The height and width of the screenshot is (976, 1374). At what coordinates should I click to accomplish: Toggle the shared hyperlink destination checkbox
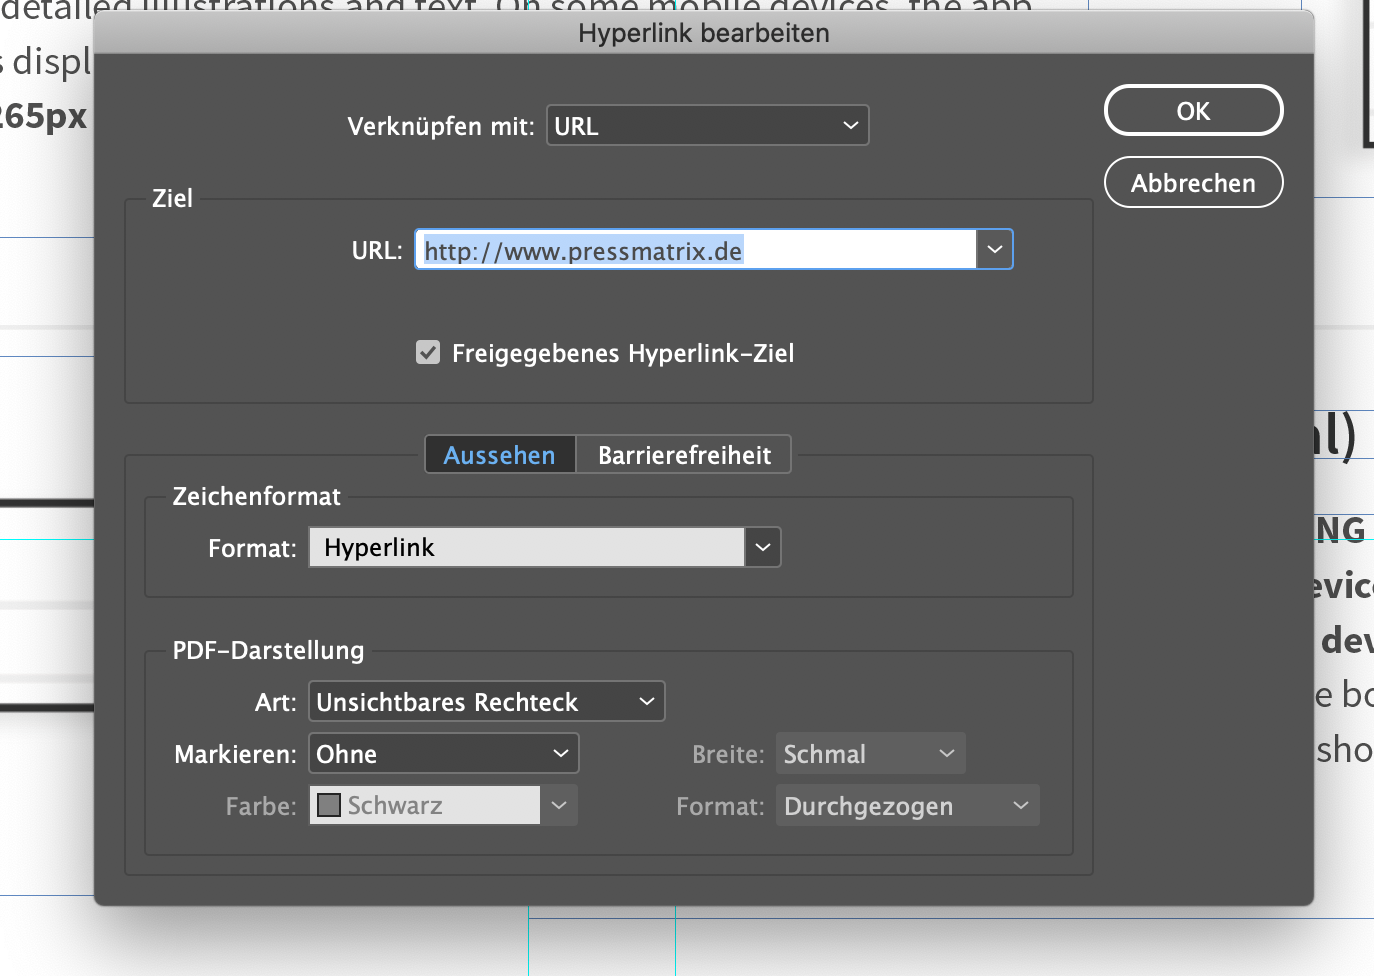(428, 352)
